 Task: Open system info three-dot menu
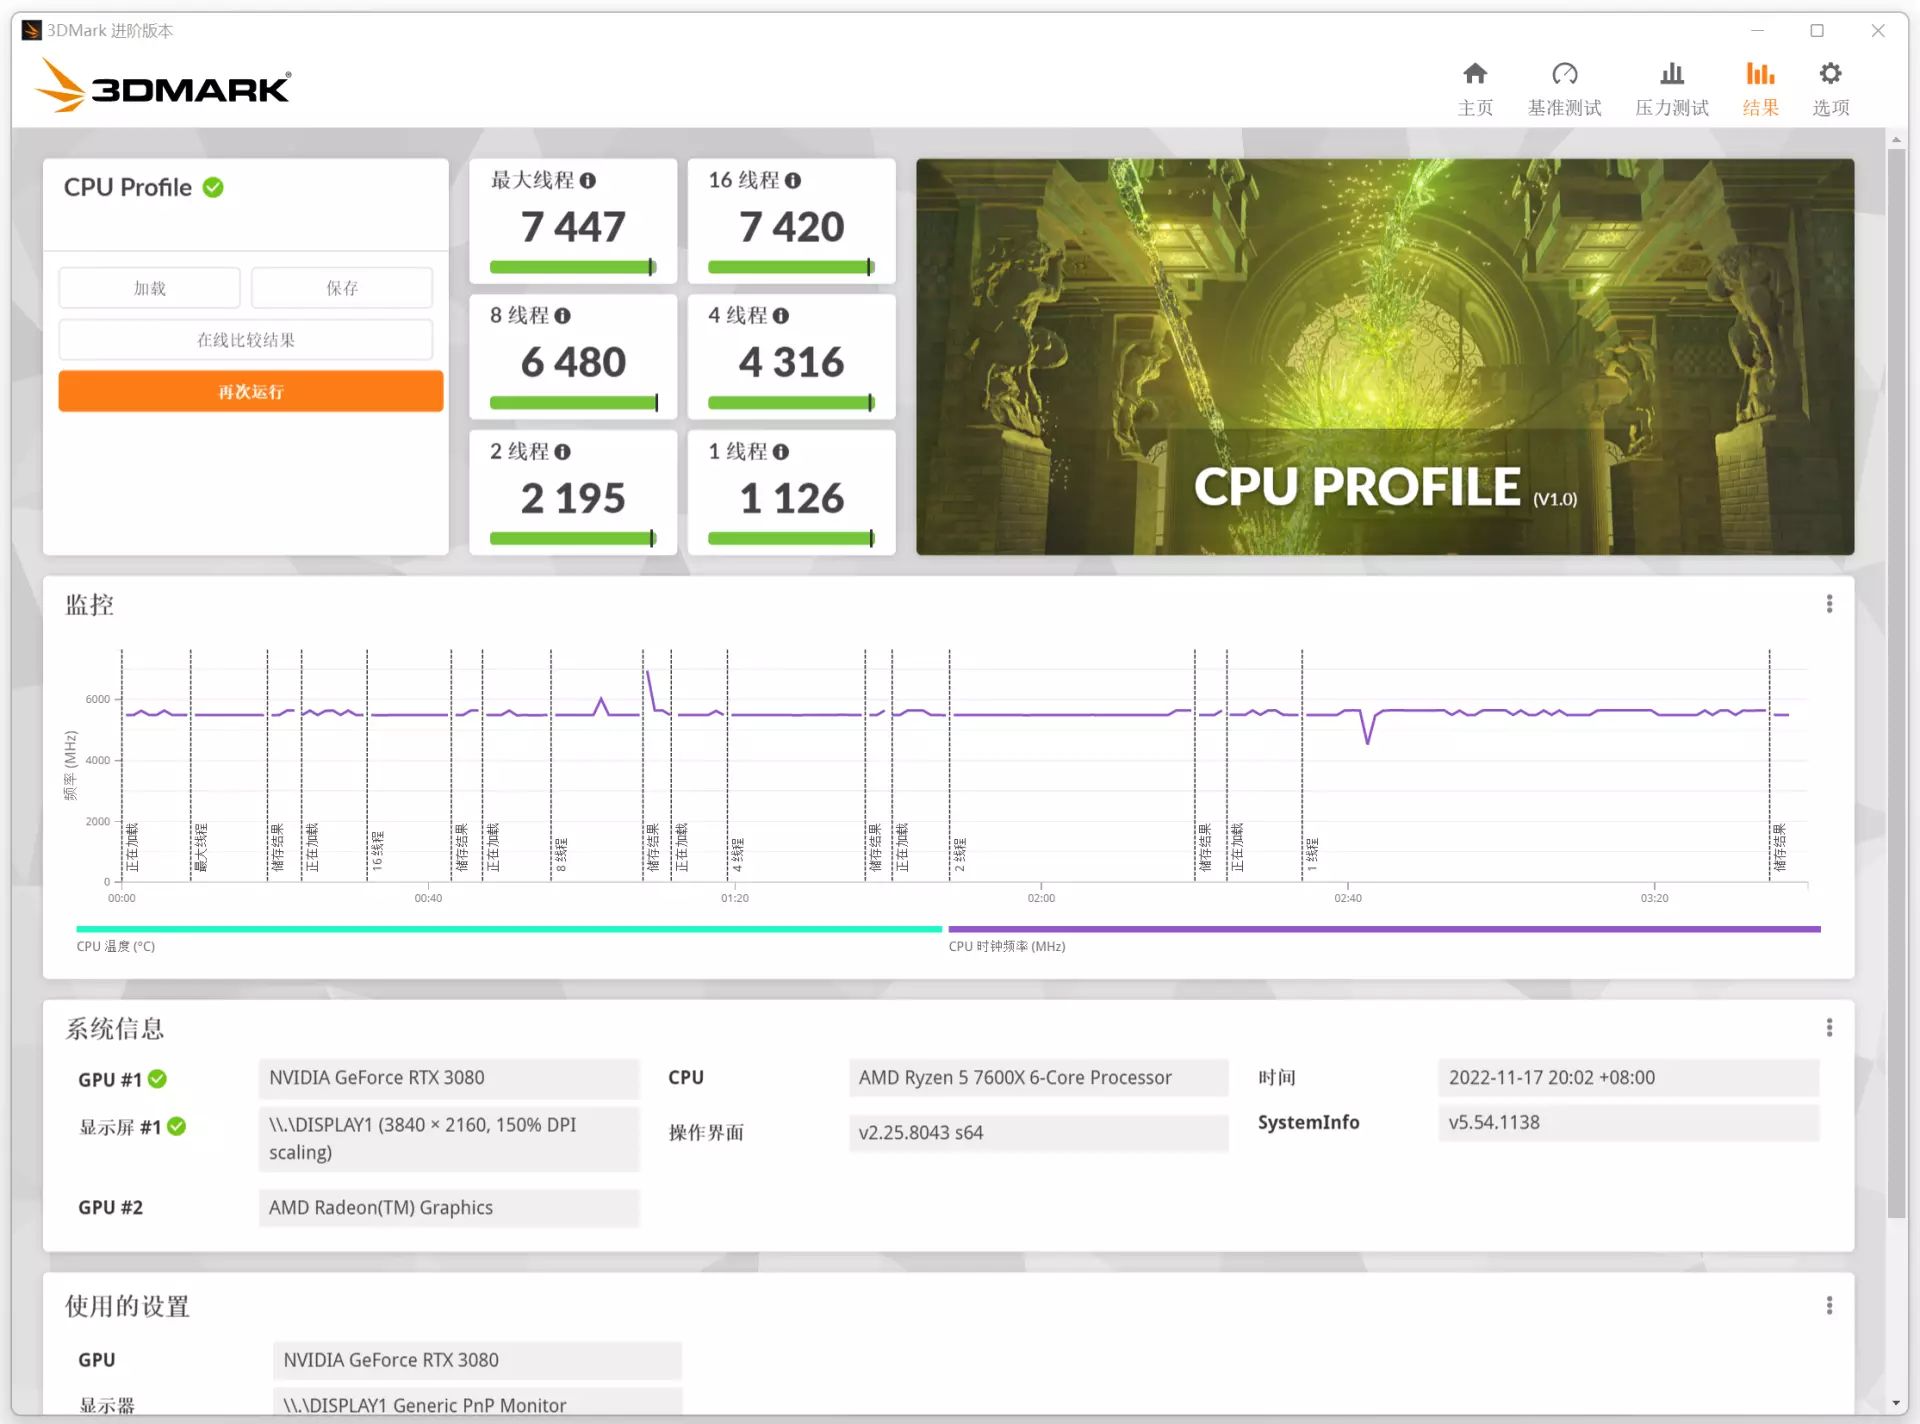point(1829,1028)
